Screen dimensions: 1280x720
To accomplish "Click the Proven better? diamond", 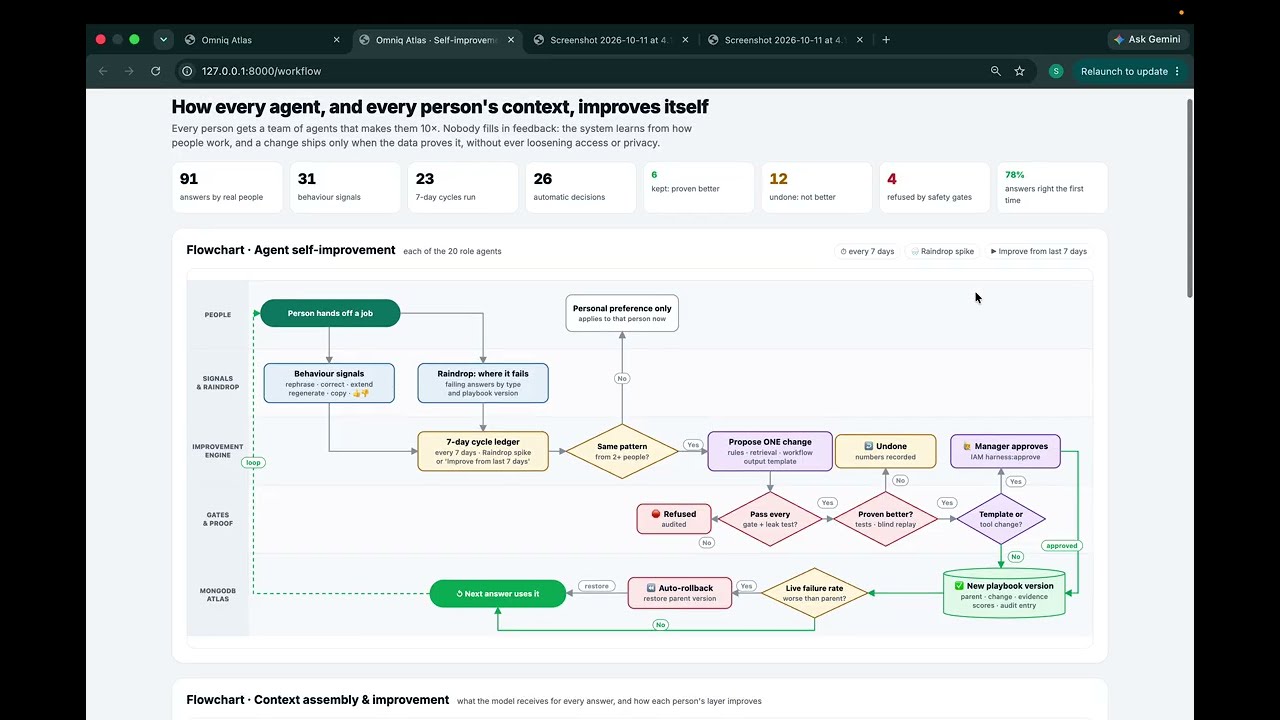I will click(885, 518).
